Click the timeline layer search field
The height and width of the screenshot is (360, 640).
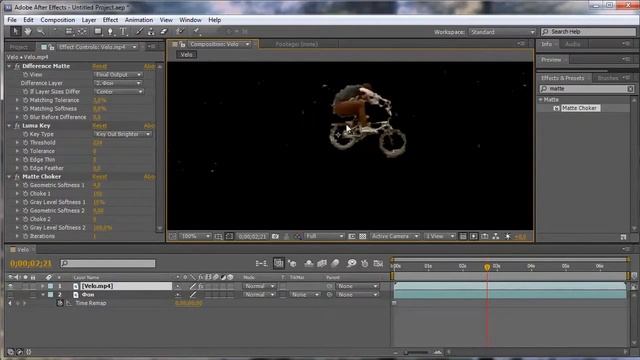(x=108, y=264)
